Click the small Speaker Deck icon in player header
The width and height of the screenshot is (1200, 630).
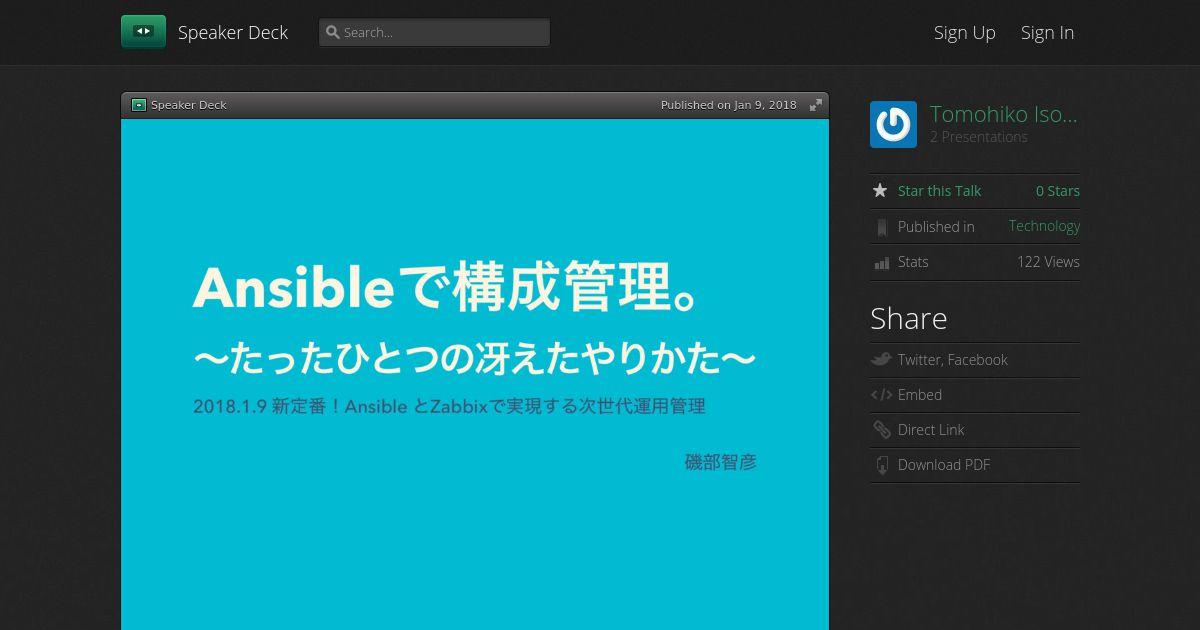coord(139,105)
